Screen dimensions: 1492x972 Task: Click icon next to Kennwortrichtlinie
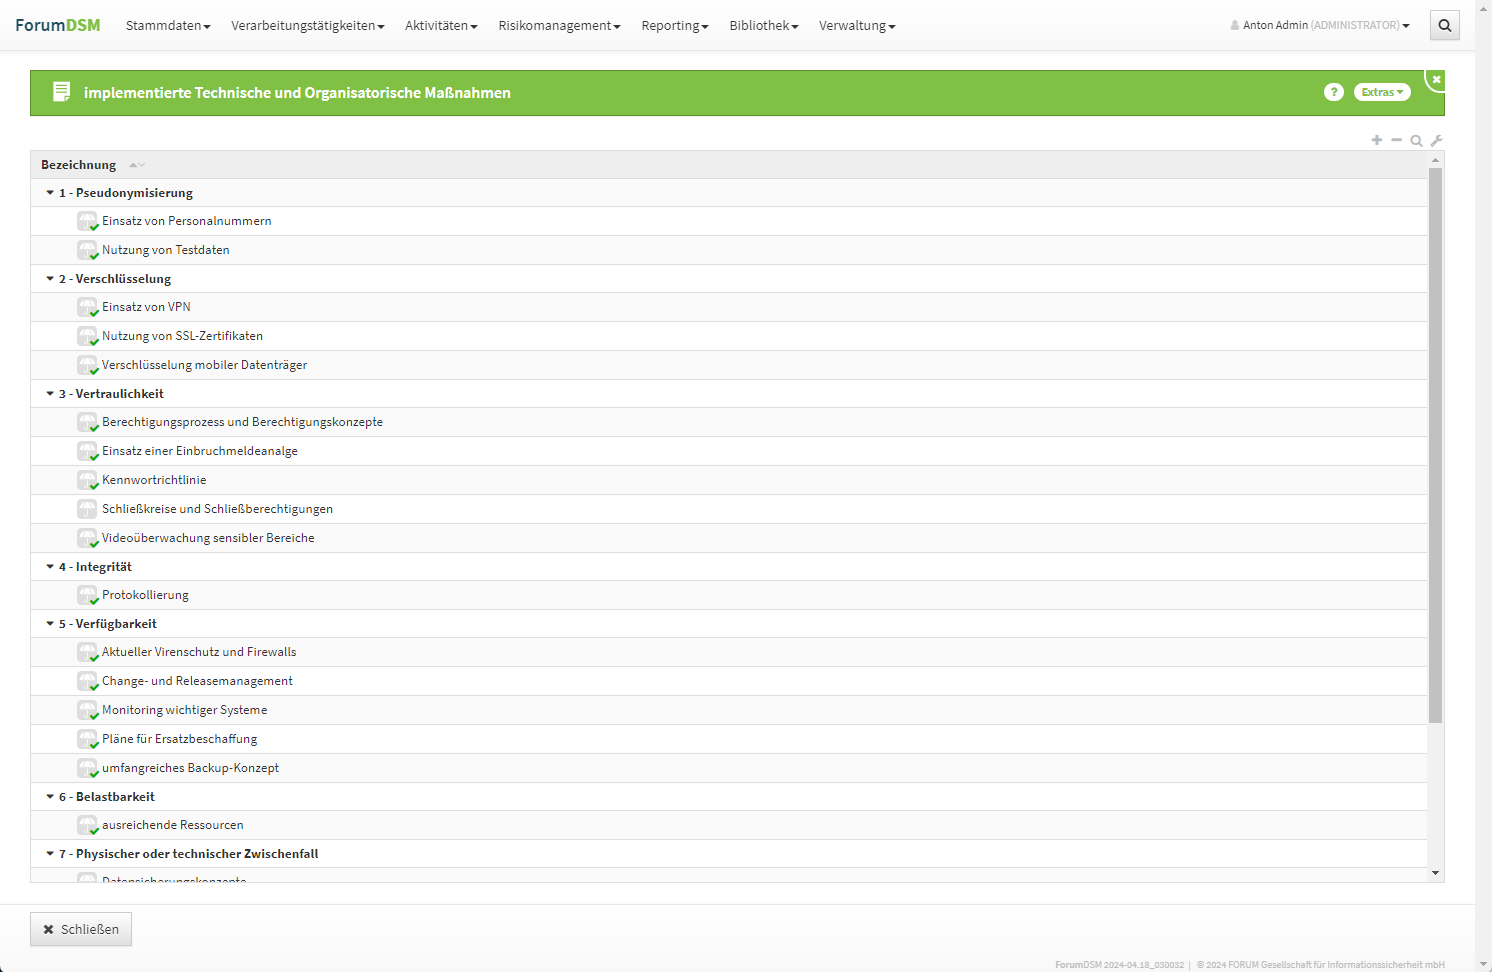click(87, 480)
